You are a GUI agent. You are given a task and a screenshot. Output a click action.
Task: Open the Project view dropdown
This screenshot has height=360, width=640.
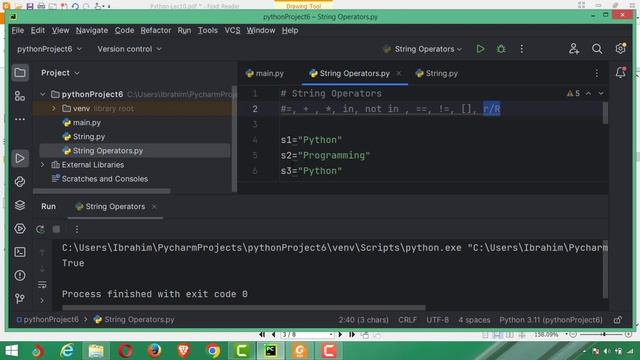click(60, 73)
